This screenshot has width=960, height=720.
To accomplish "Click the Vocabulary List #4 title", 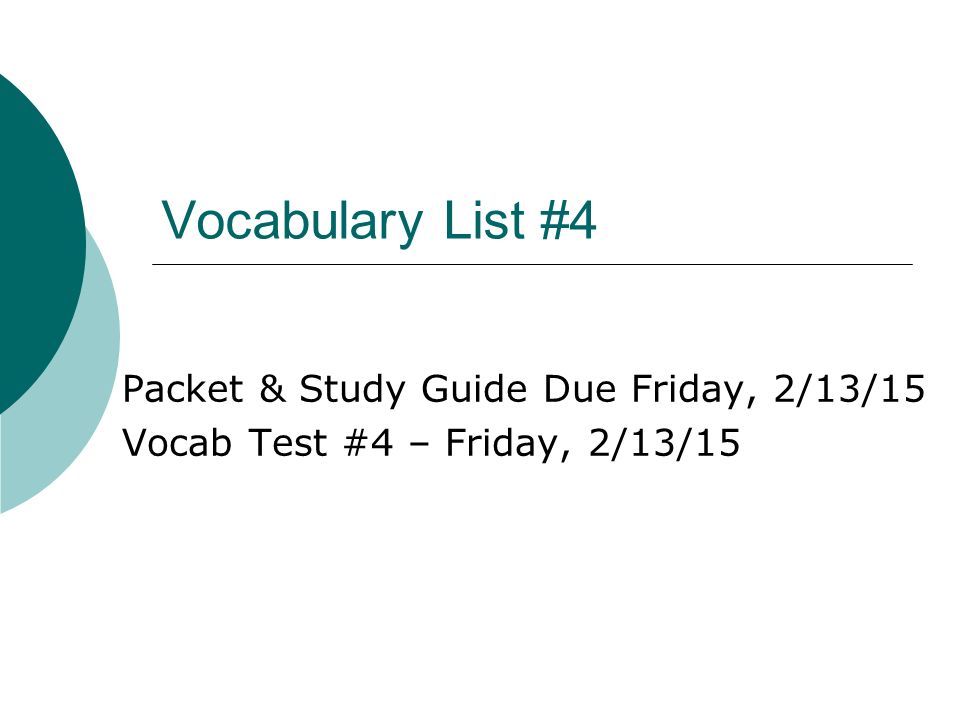I will 379,221.
